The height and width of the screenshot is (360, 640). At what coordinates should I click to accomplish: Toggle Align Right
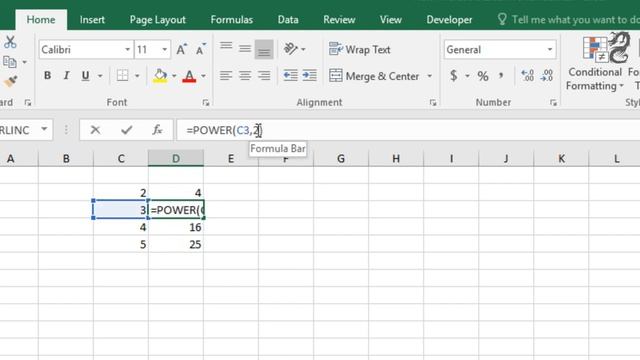click(264, 76)
